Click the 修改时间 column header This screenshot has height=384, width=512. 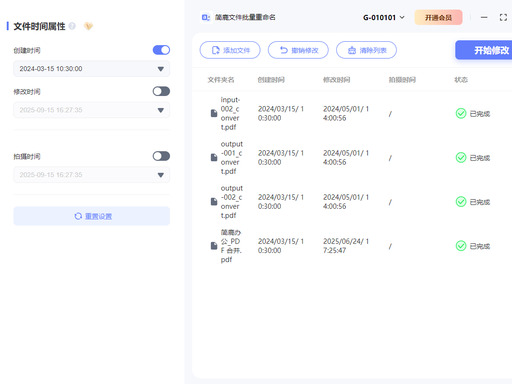[x=337, y=80]
